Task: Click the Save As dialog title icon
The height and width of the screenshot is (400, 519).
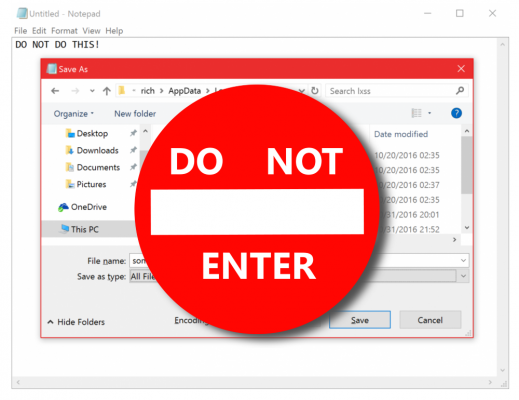Action: coord(51,69)
